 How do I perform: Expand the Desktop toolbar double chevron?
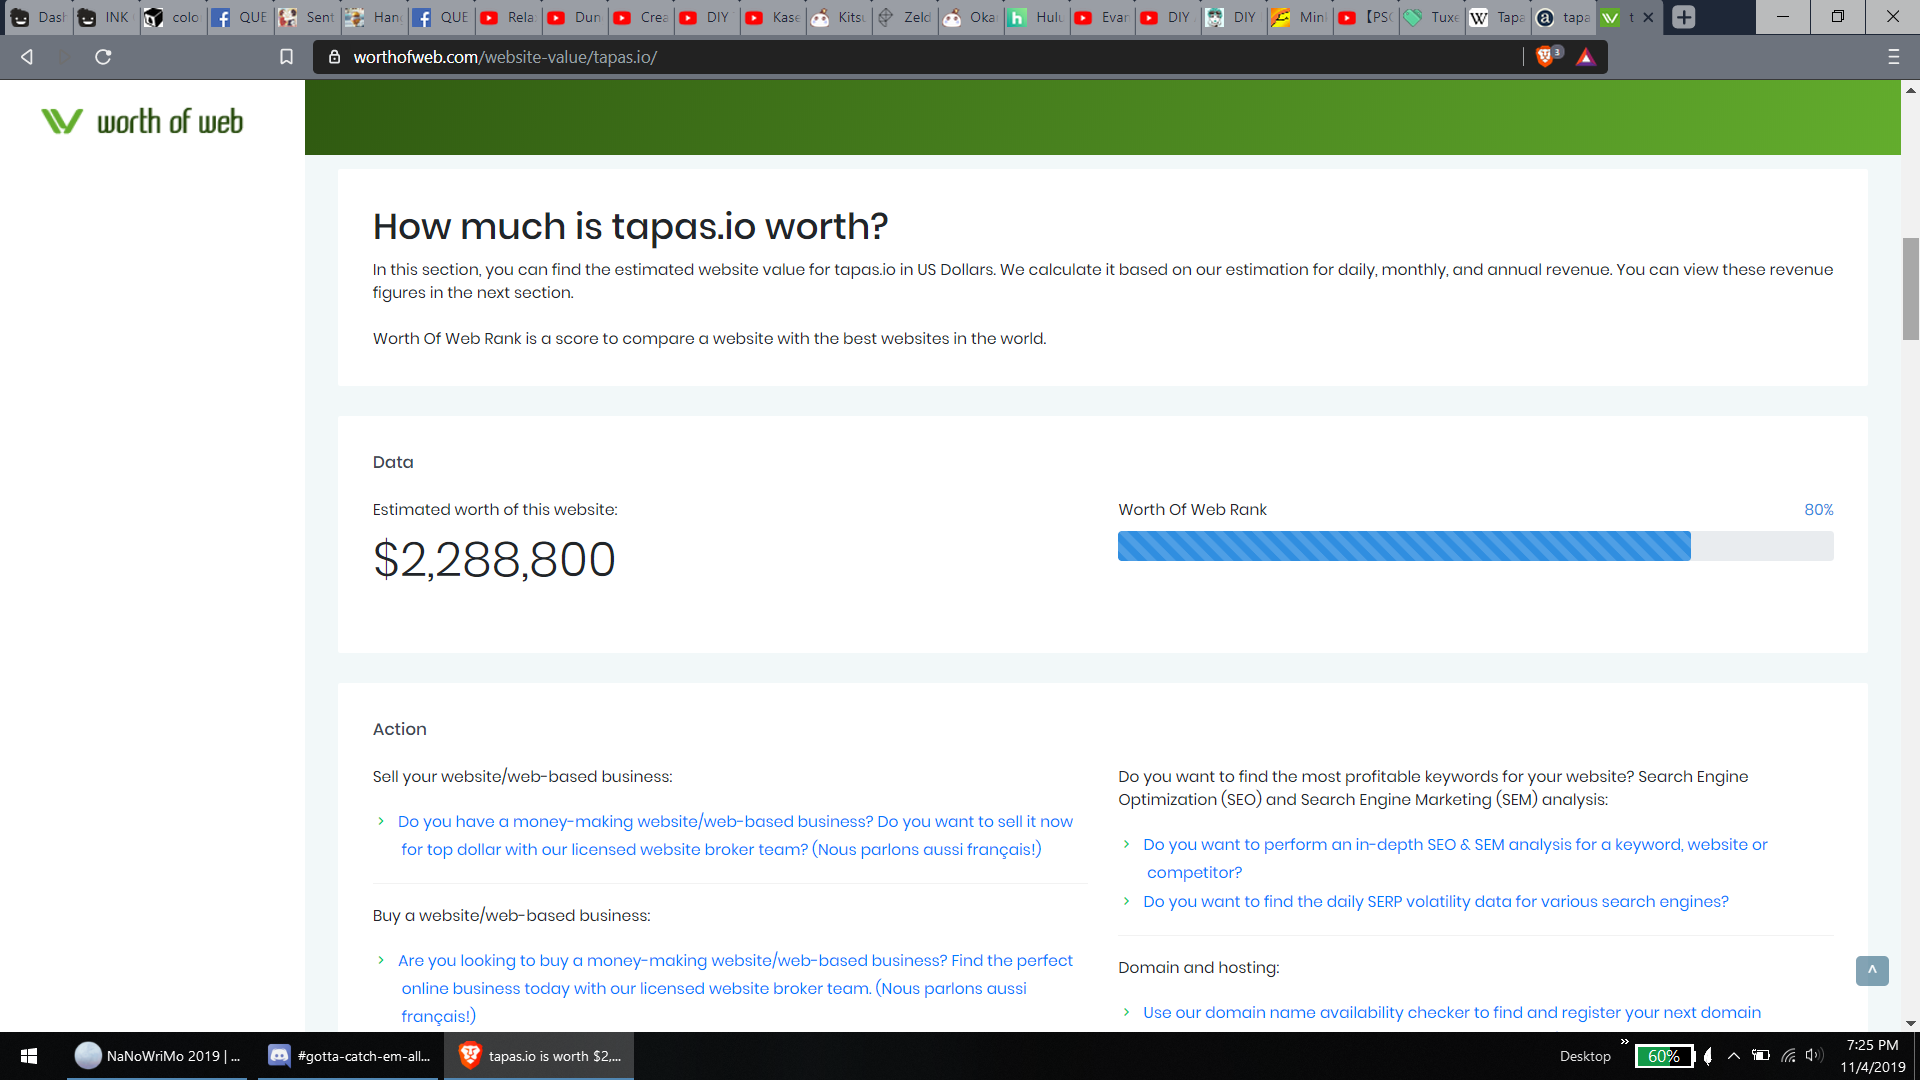click(1625, 1042)
